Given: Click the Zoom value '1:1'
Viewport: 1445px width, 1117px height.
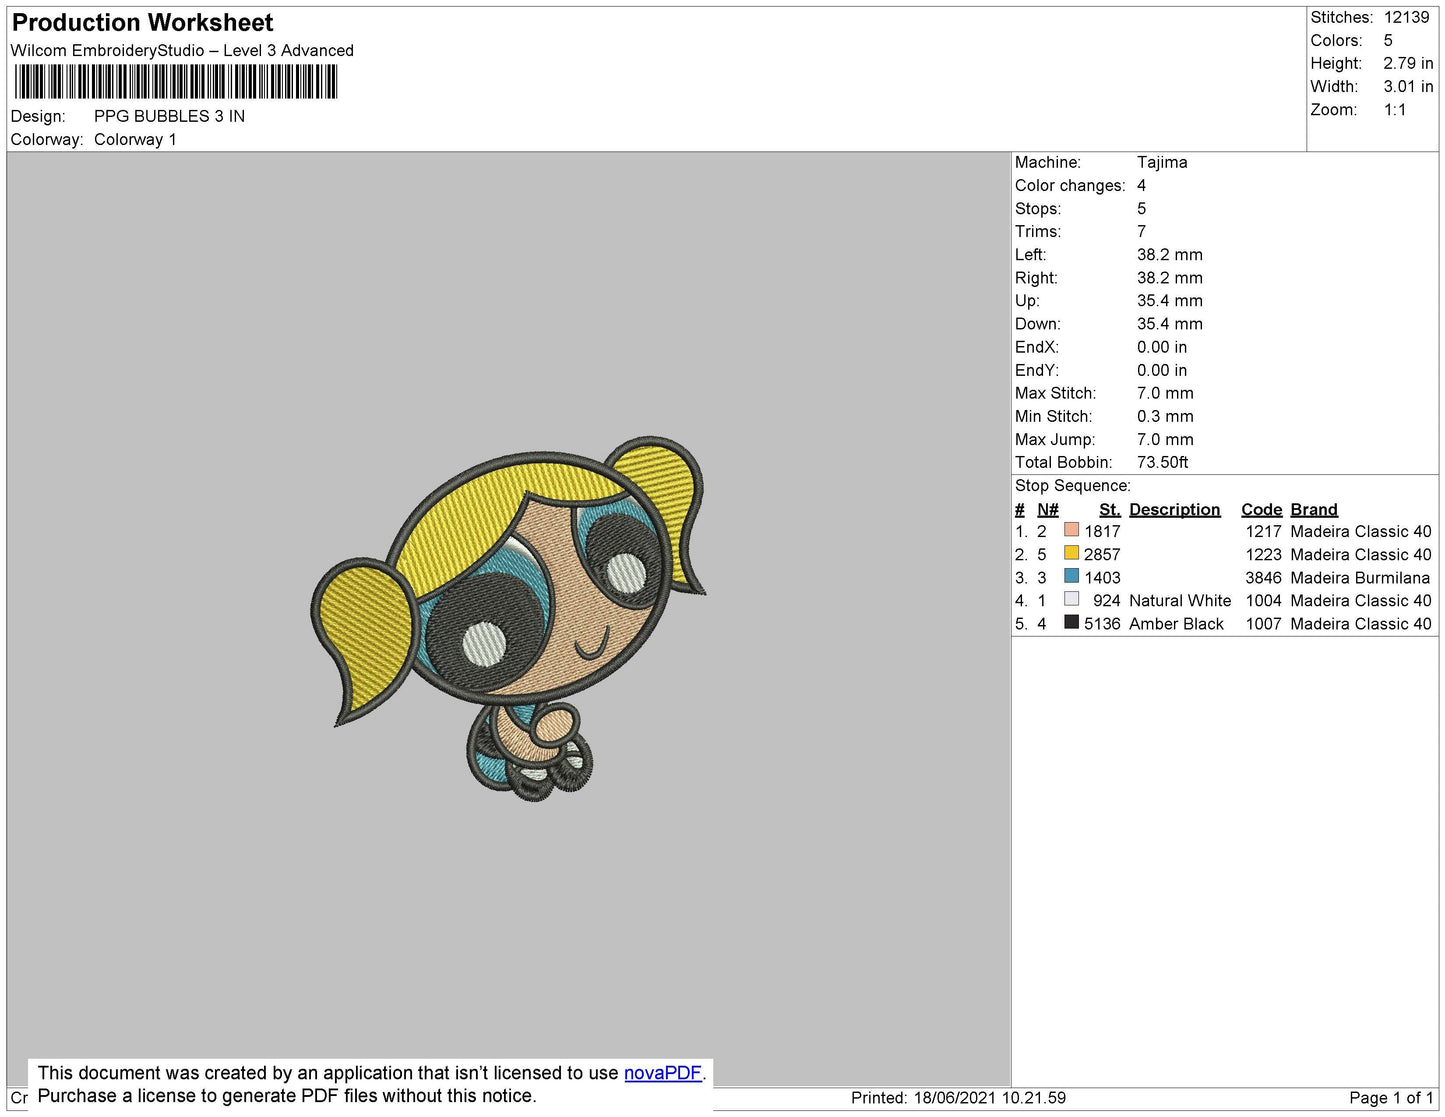Looking at the screenshot, I should [x=1395, y=110].
